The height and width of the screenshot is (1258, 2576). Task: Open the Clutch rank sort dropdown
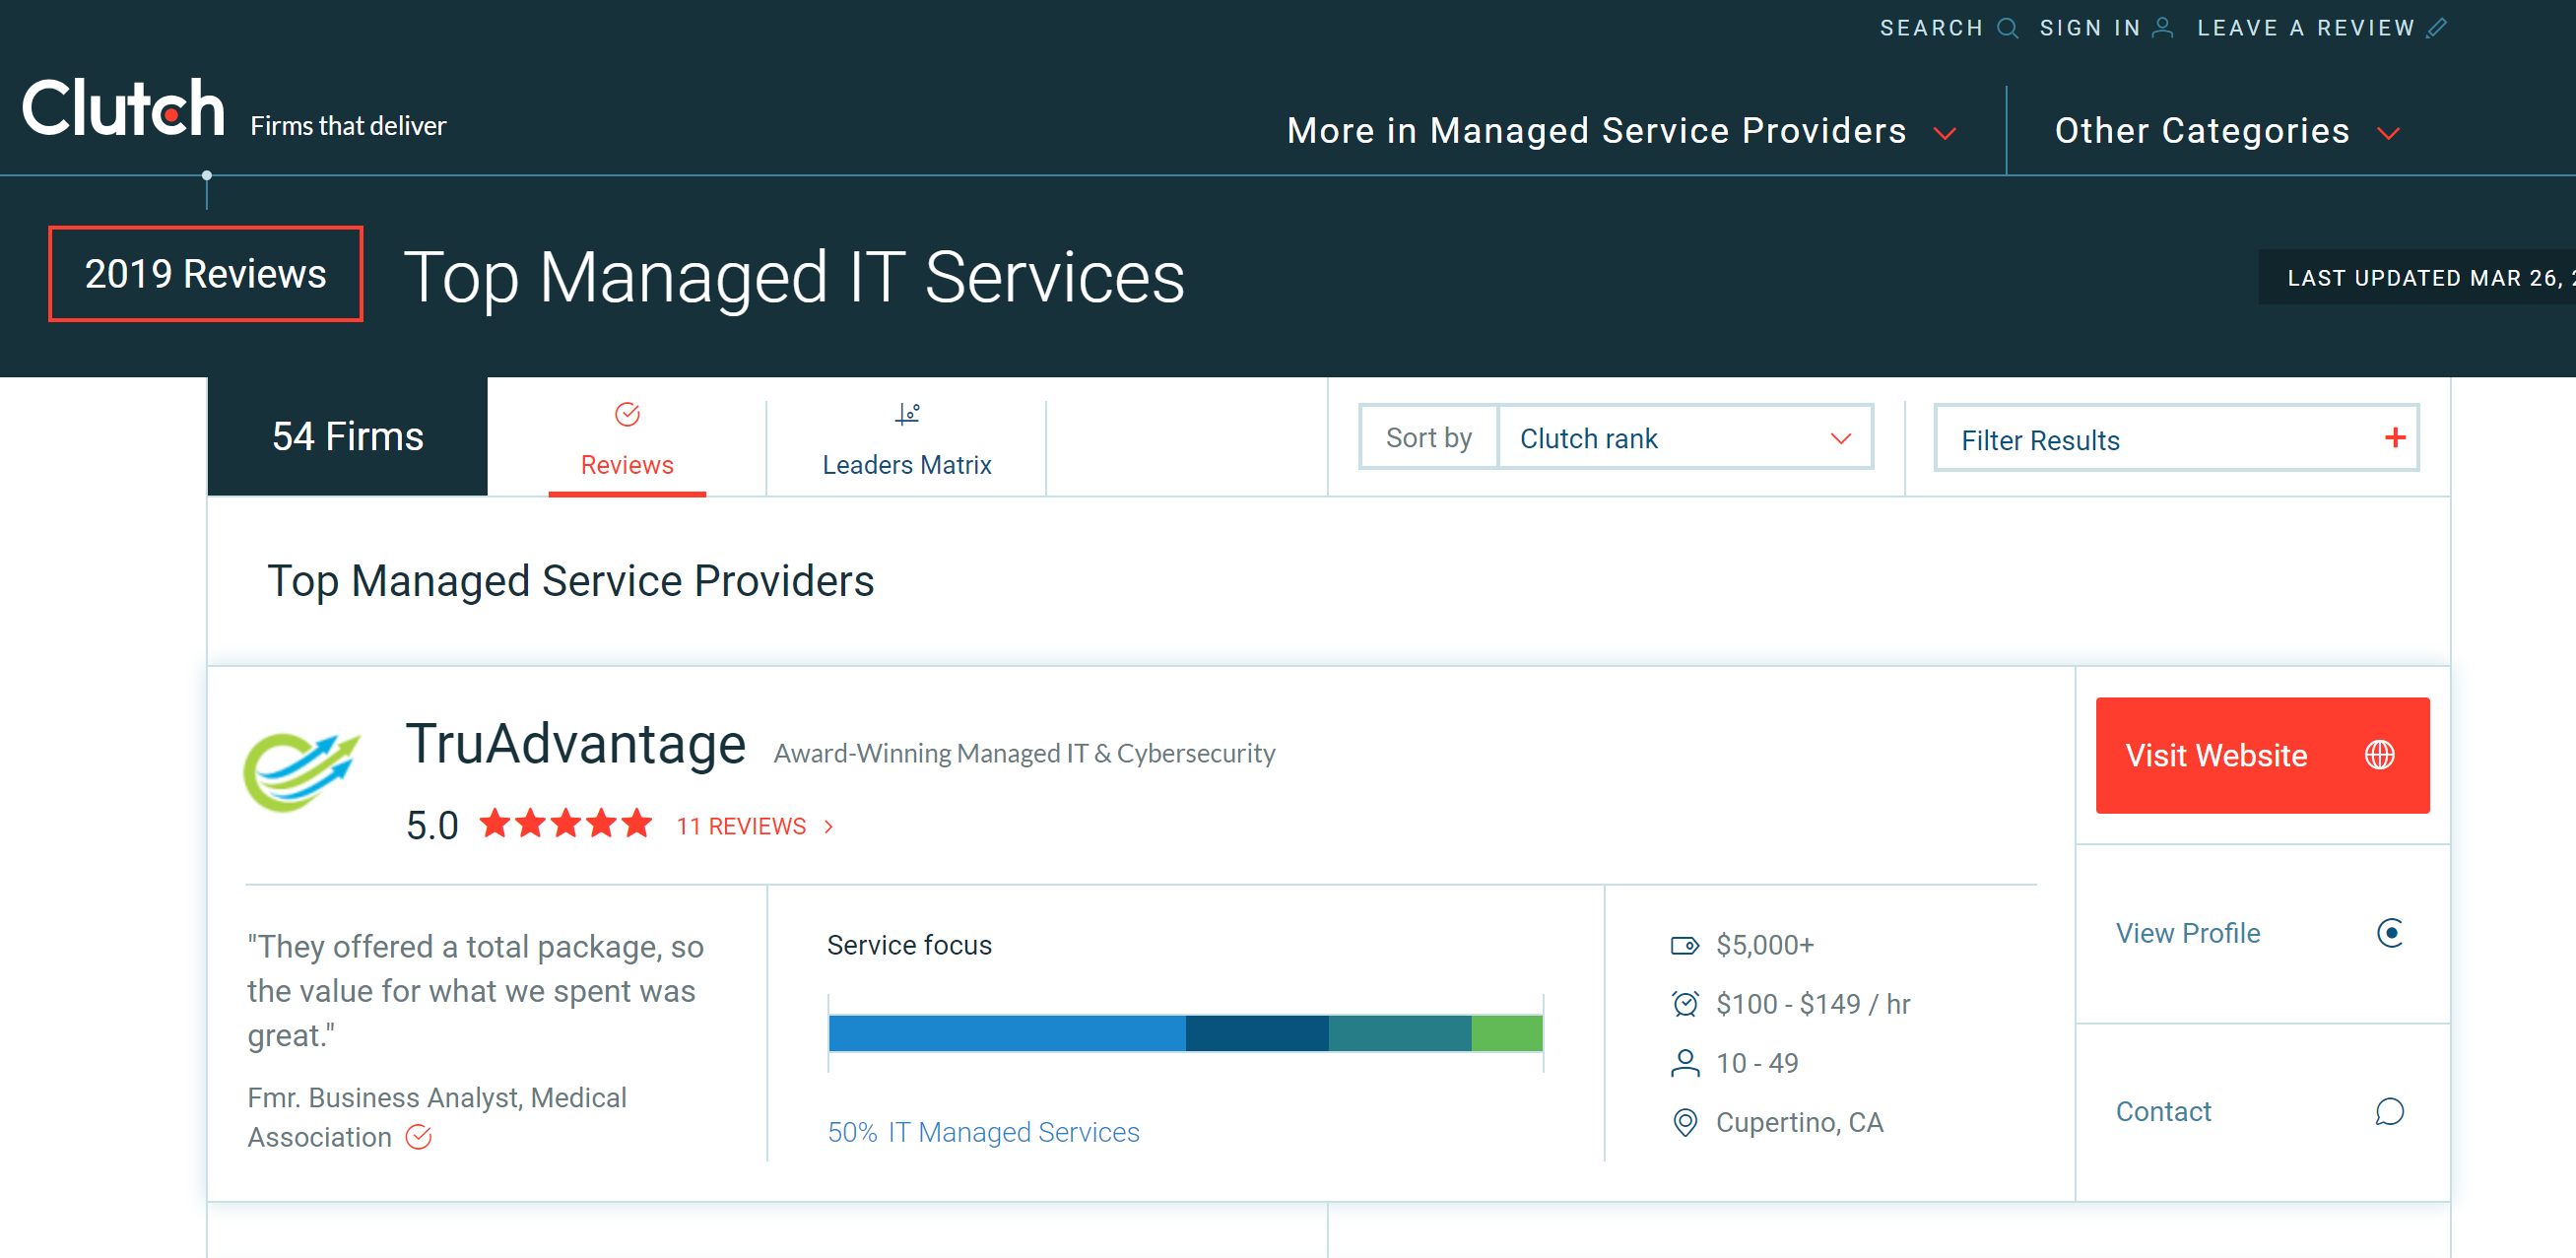click(x=1685, y=438)
